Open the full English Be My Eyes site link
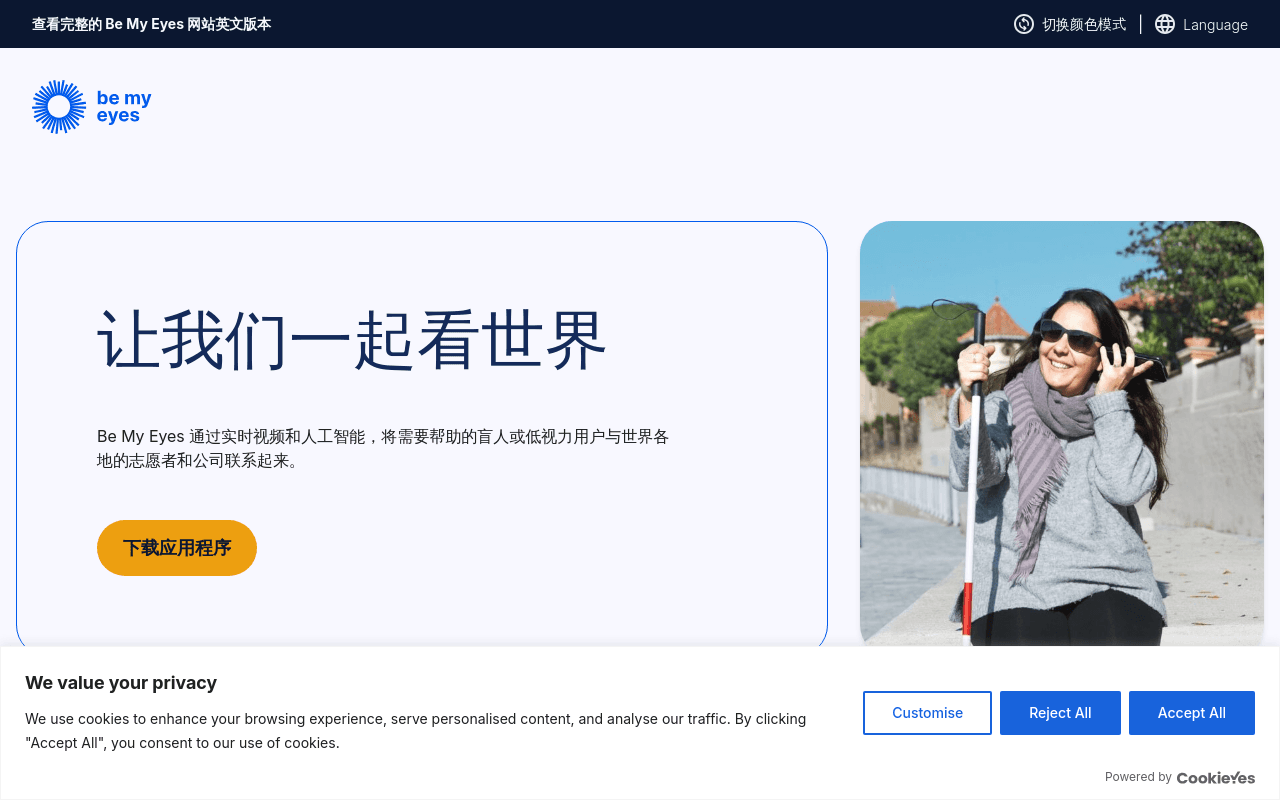The width and height of the screenshot is (1280, 800). tap(151, 24)
